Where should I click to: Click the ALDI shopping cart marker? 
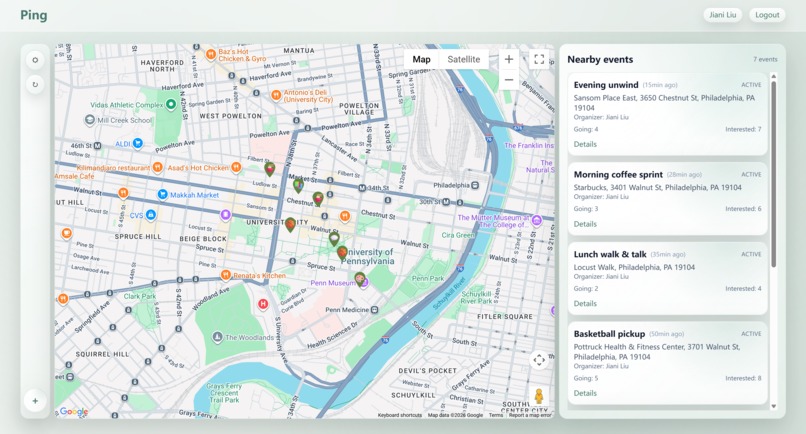[138, 143]
